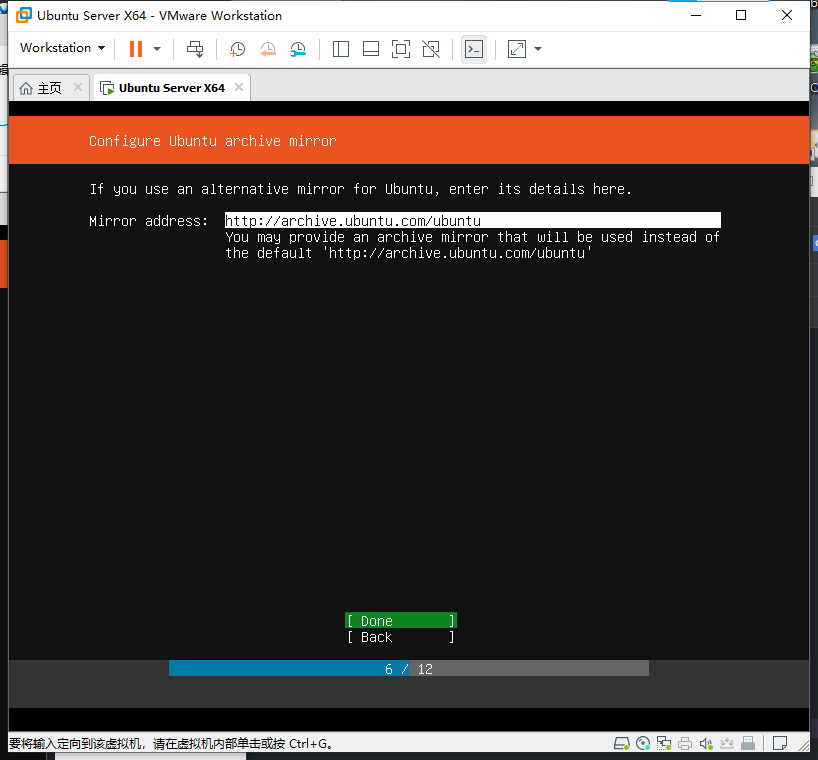Enter full screen mode
This screenshot has height=760, width=818.
[x=401, y=49]
